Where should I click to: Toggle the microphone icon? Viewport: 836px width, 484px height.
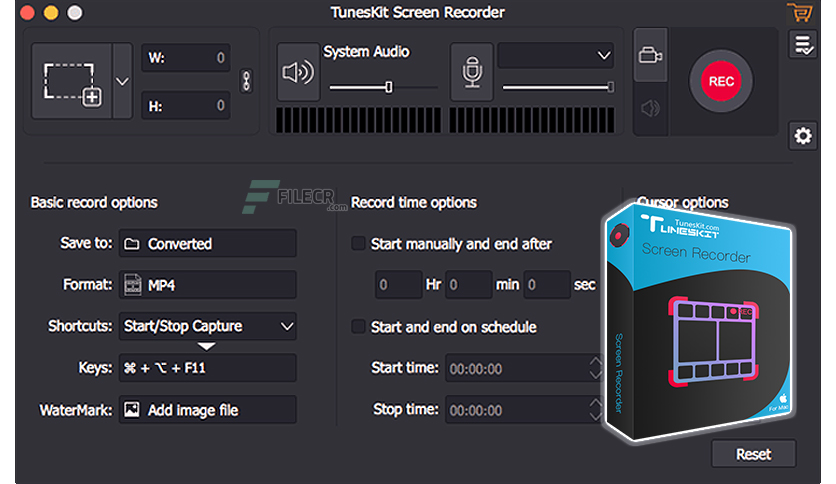coord(472,72)
